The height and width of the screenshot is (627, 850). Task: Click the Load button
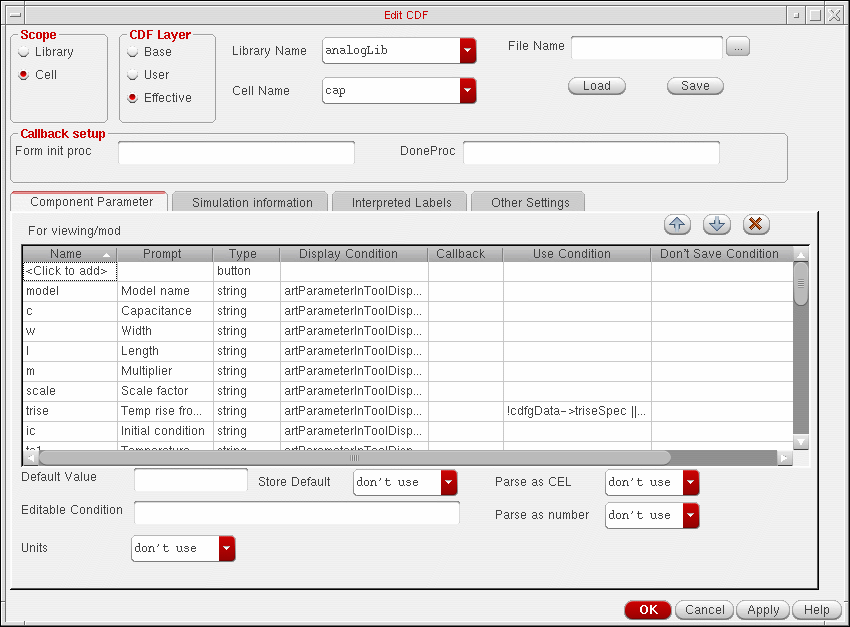pyautogui.click(x=597, y=86)
